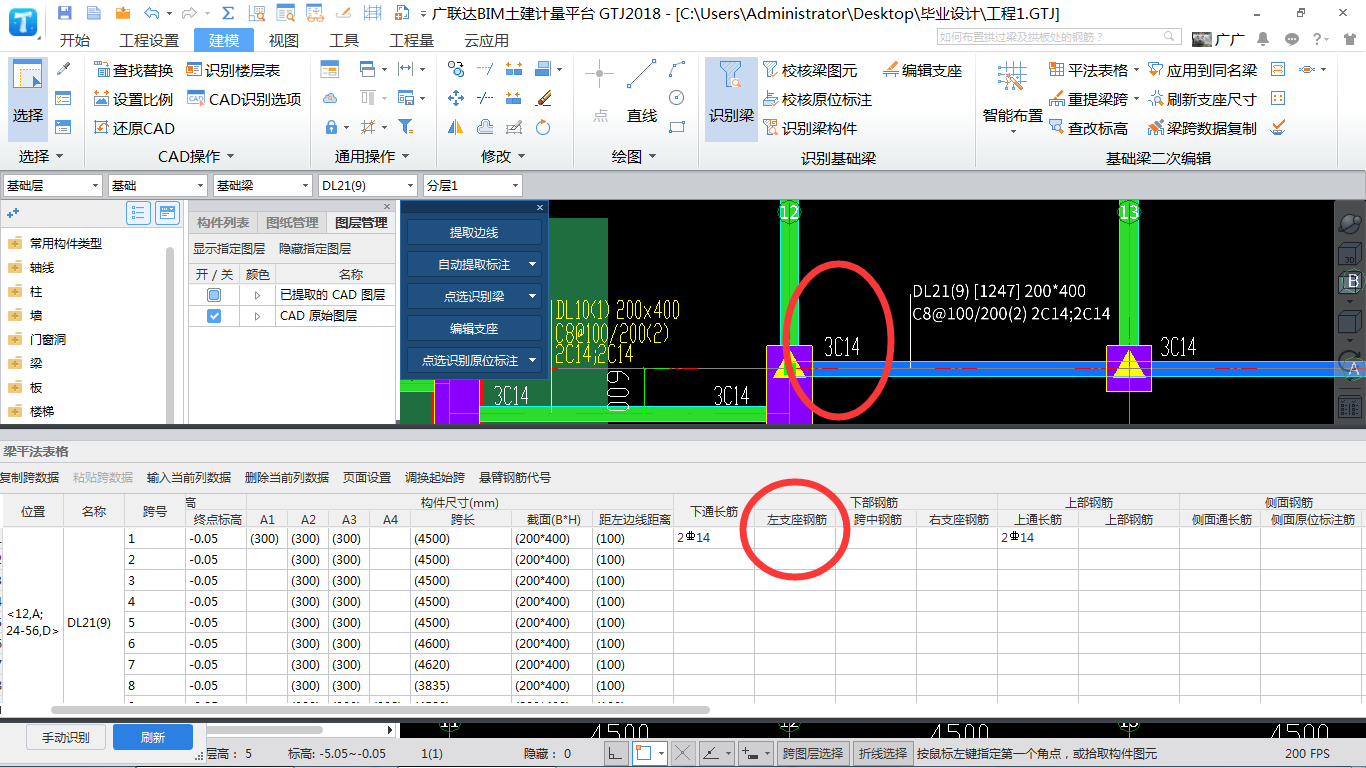Switch to the 构件列表 panel tab
Image resolution: width=1366 pixels, height=768 pixels.
tap(223, 223)
